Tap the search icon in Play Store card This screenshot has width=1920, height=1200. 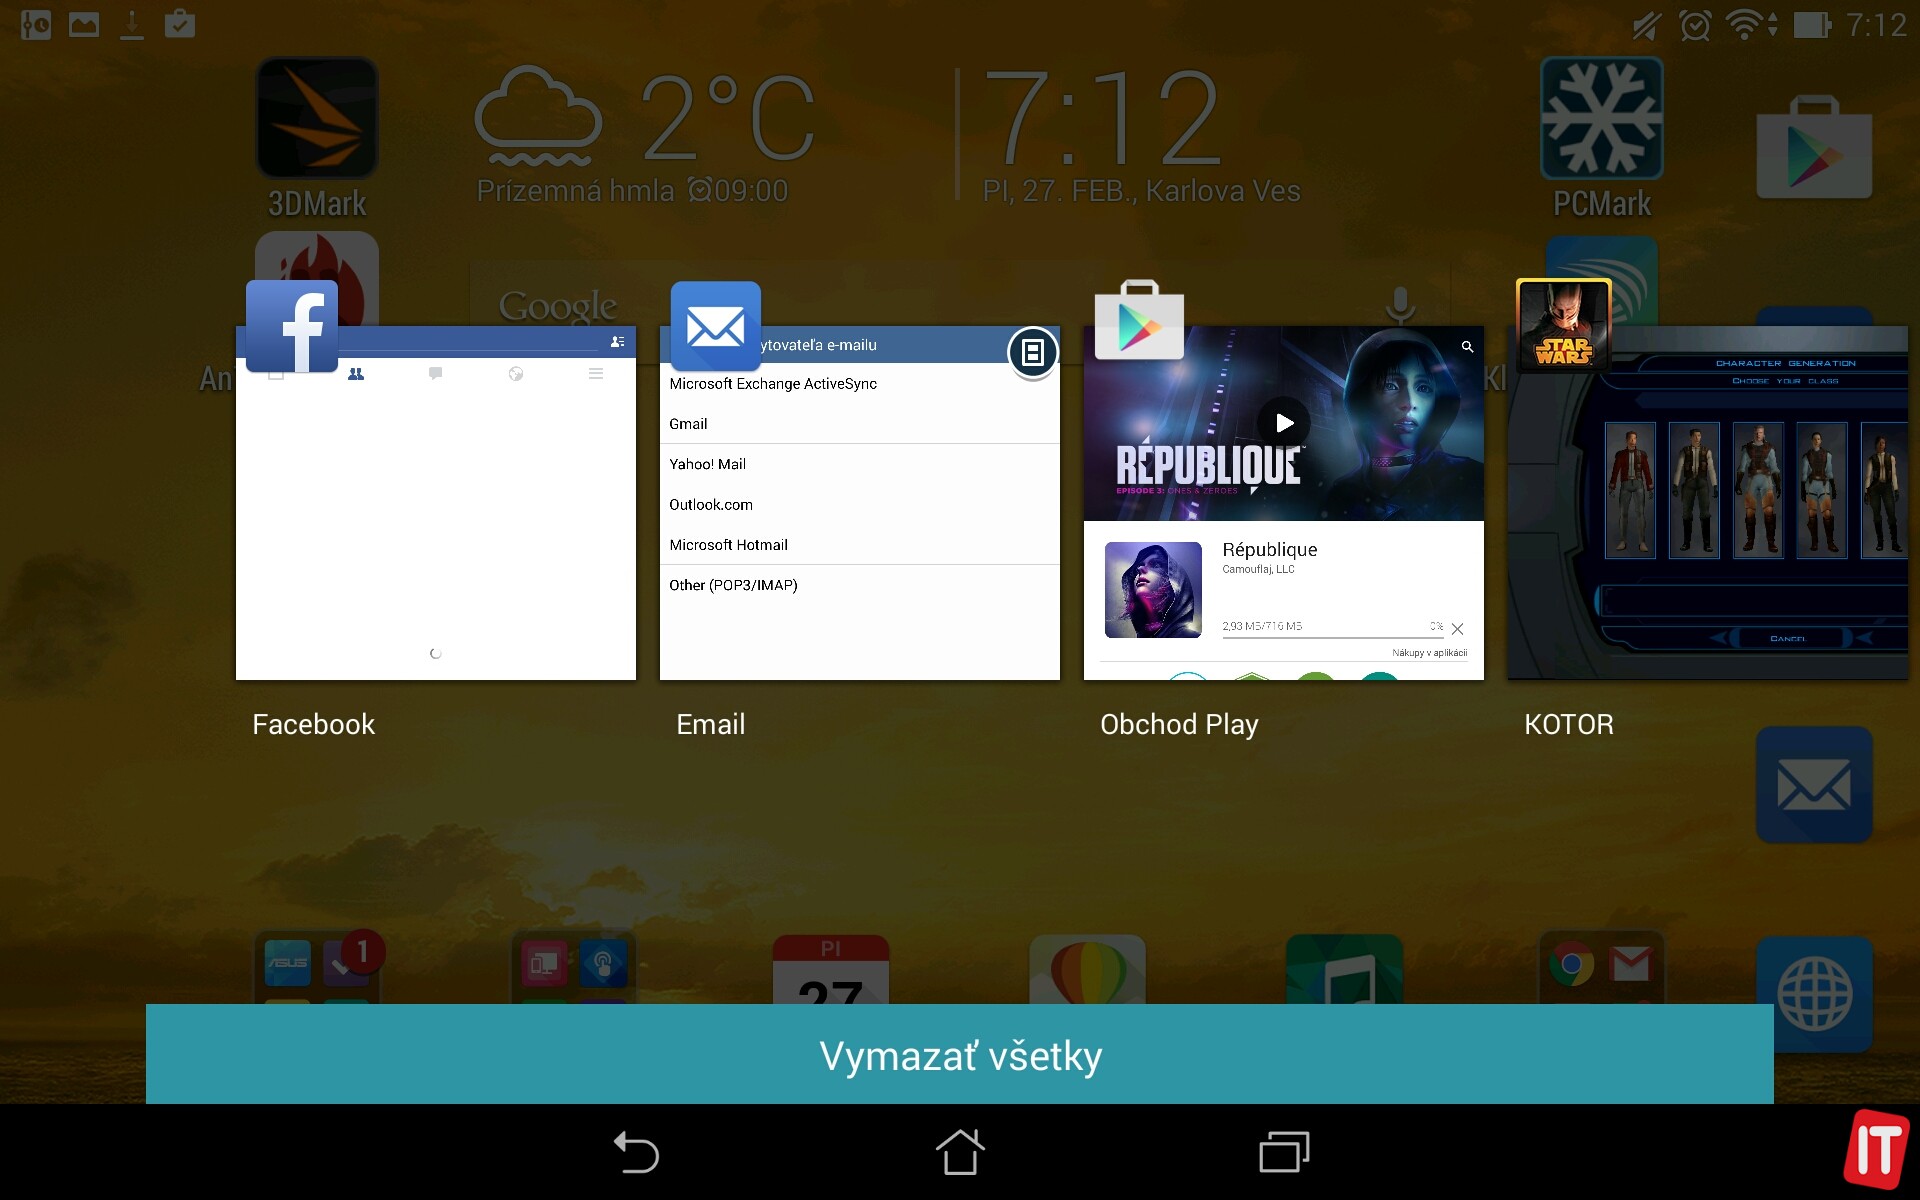1467,347
